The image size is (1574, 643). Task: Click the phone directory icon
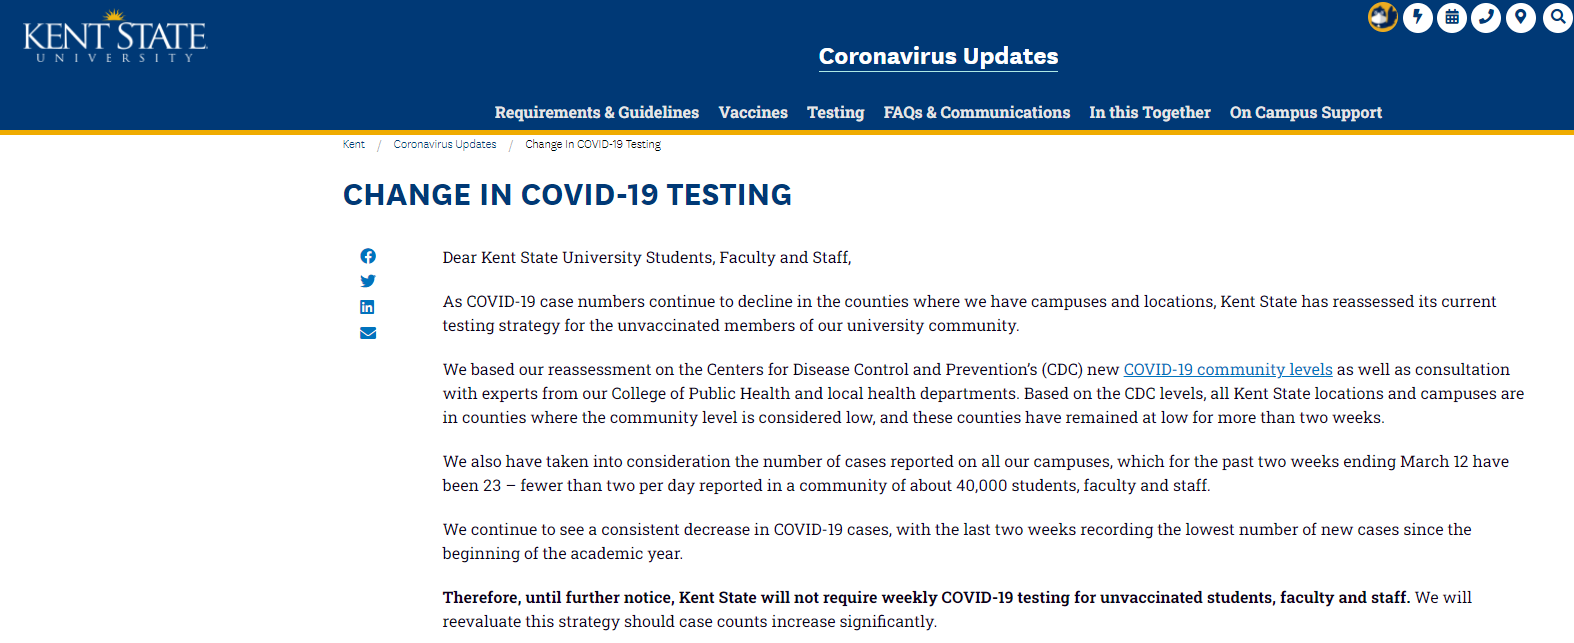1486,17
